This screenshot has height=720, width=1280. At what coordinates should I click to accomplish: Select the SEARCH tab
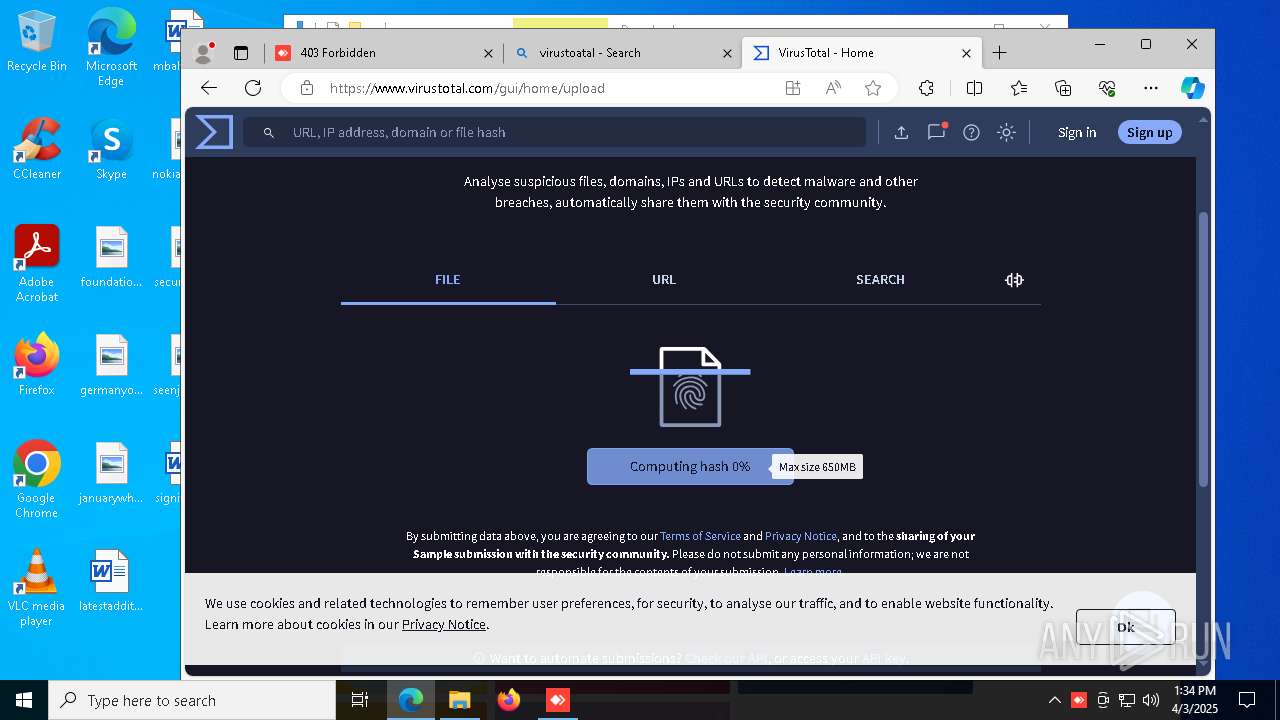[x=880, y=280]
